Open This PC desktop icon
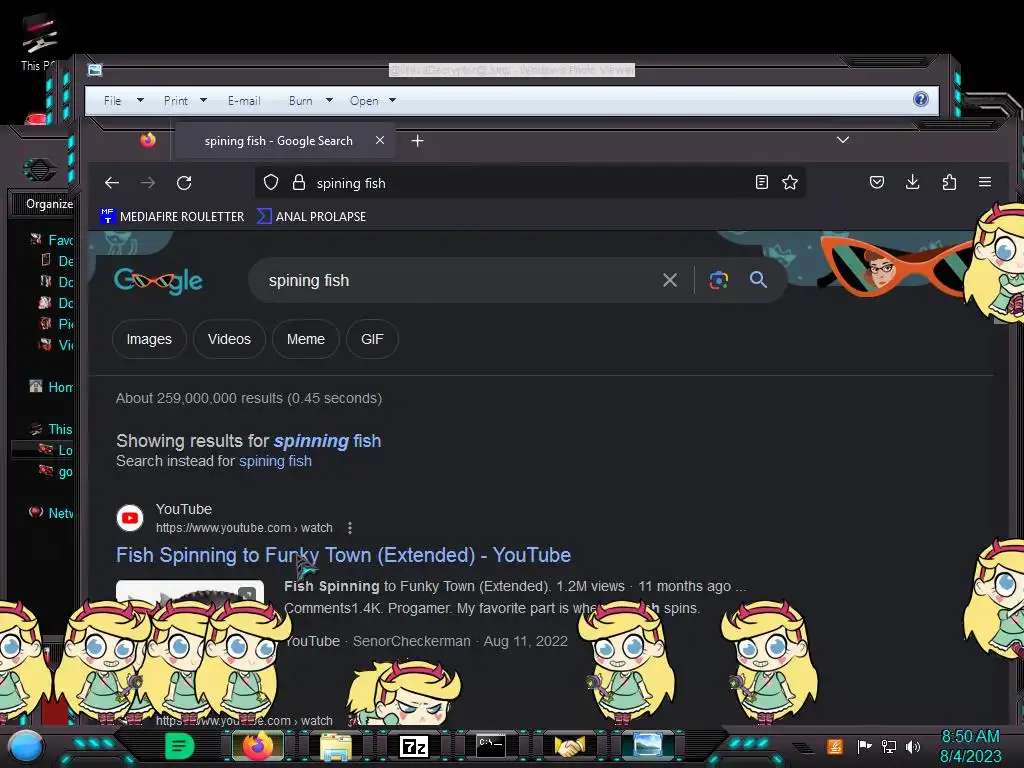1024x768 pixels. 39,42
